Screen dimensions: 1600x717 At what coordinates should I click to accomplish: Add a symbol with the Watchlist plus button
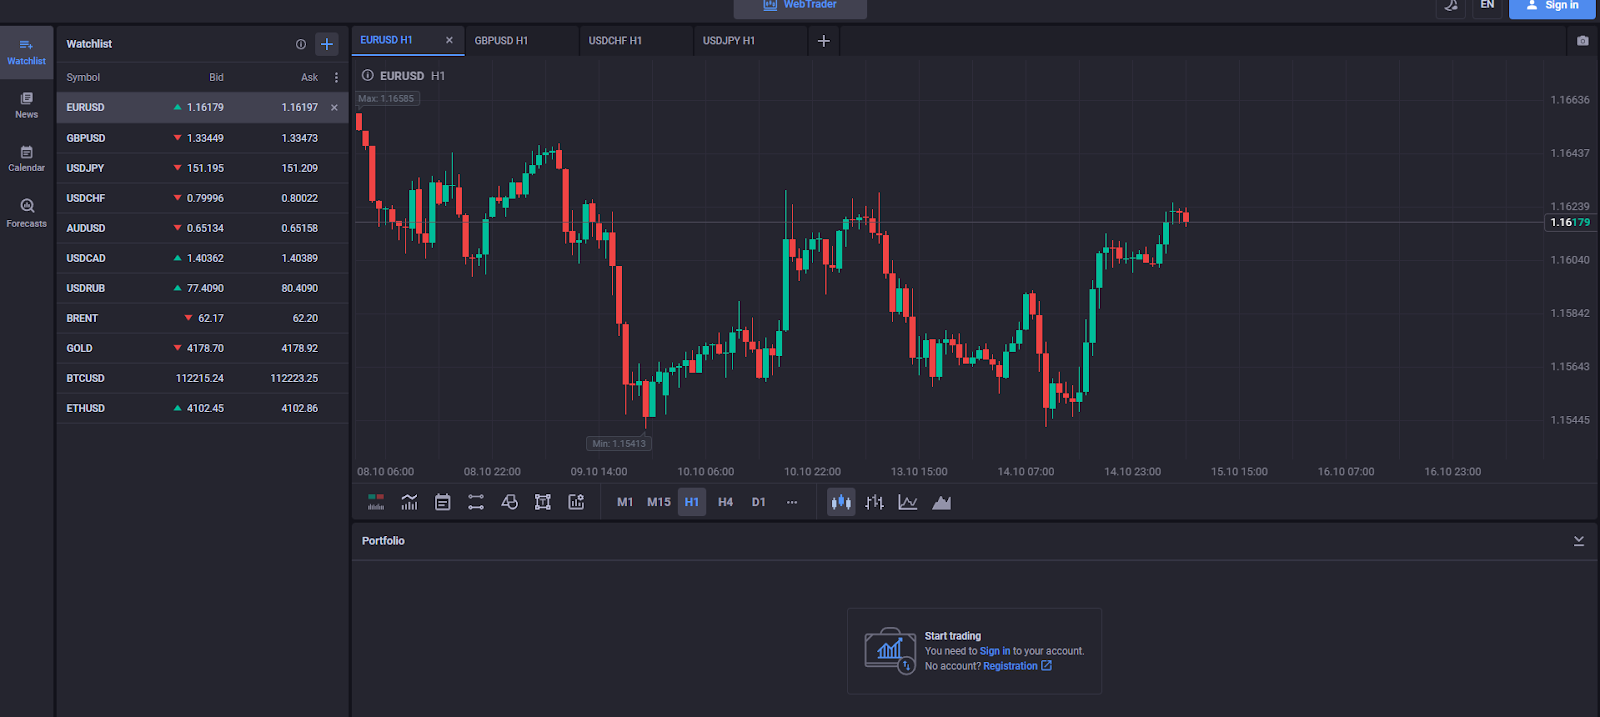[327, 44]
